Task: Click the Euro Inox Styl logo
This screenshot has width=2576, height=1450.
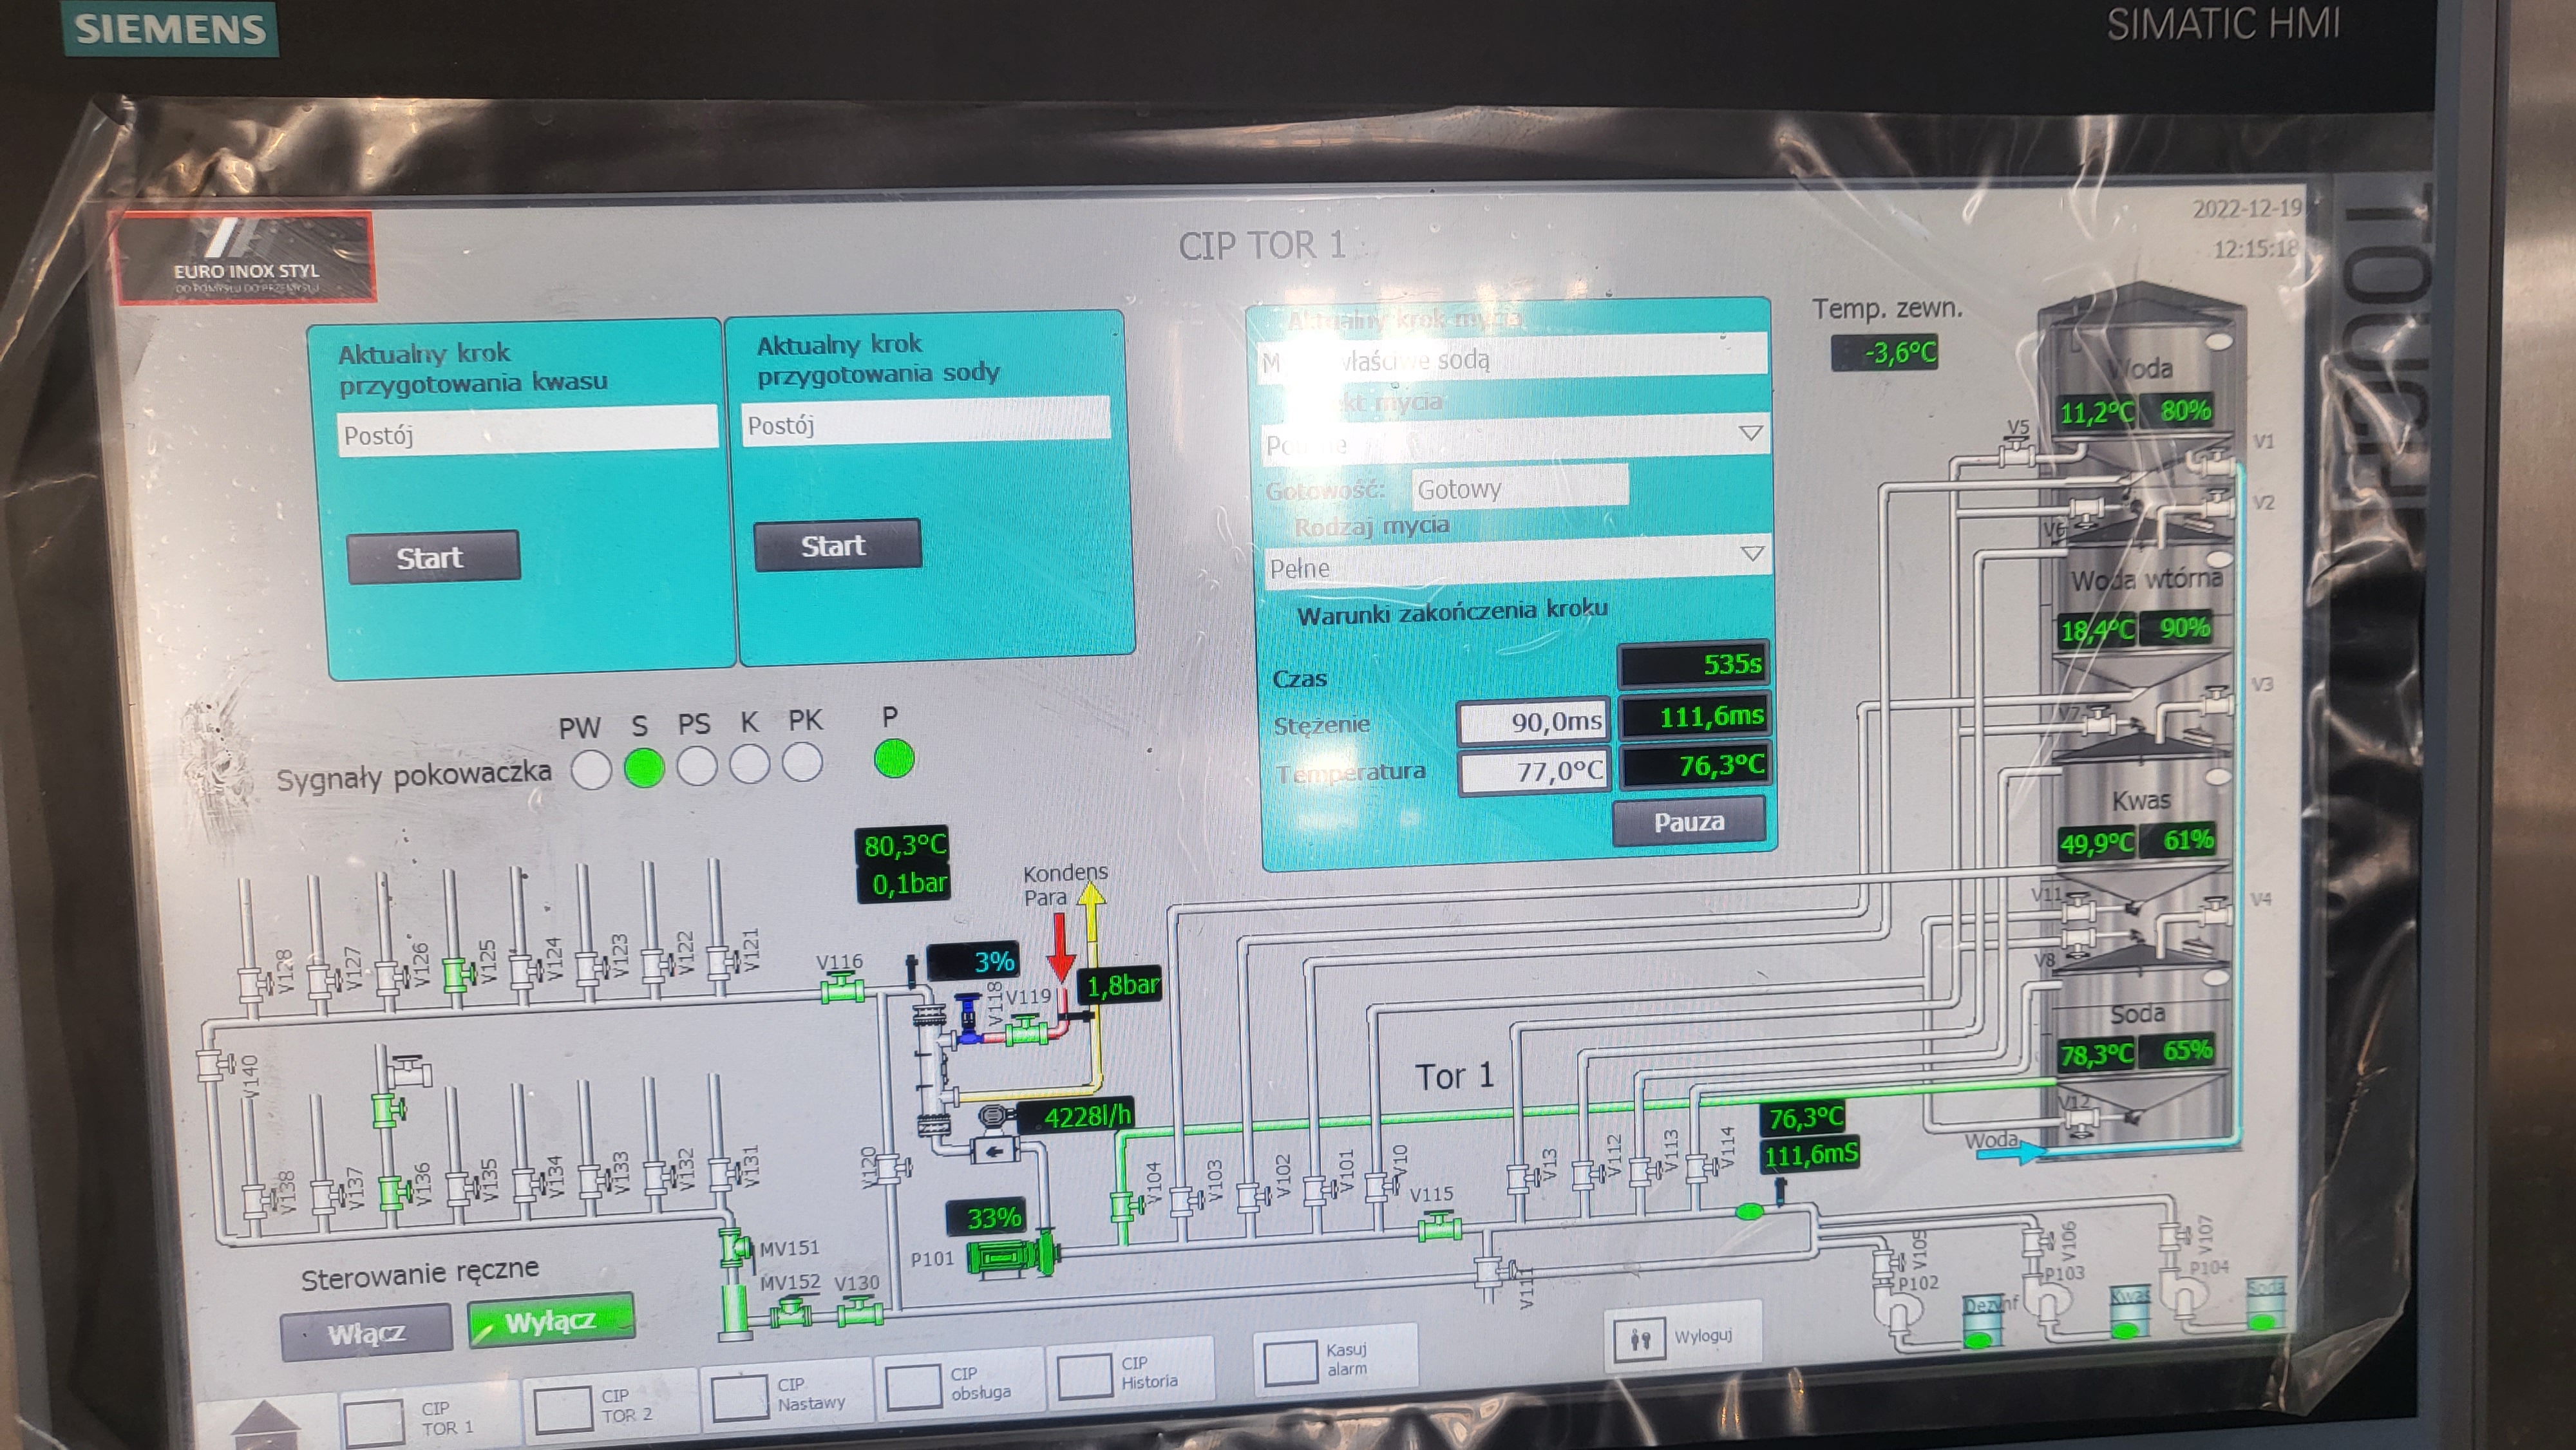Action: coord(246,256)
